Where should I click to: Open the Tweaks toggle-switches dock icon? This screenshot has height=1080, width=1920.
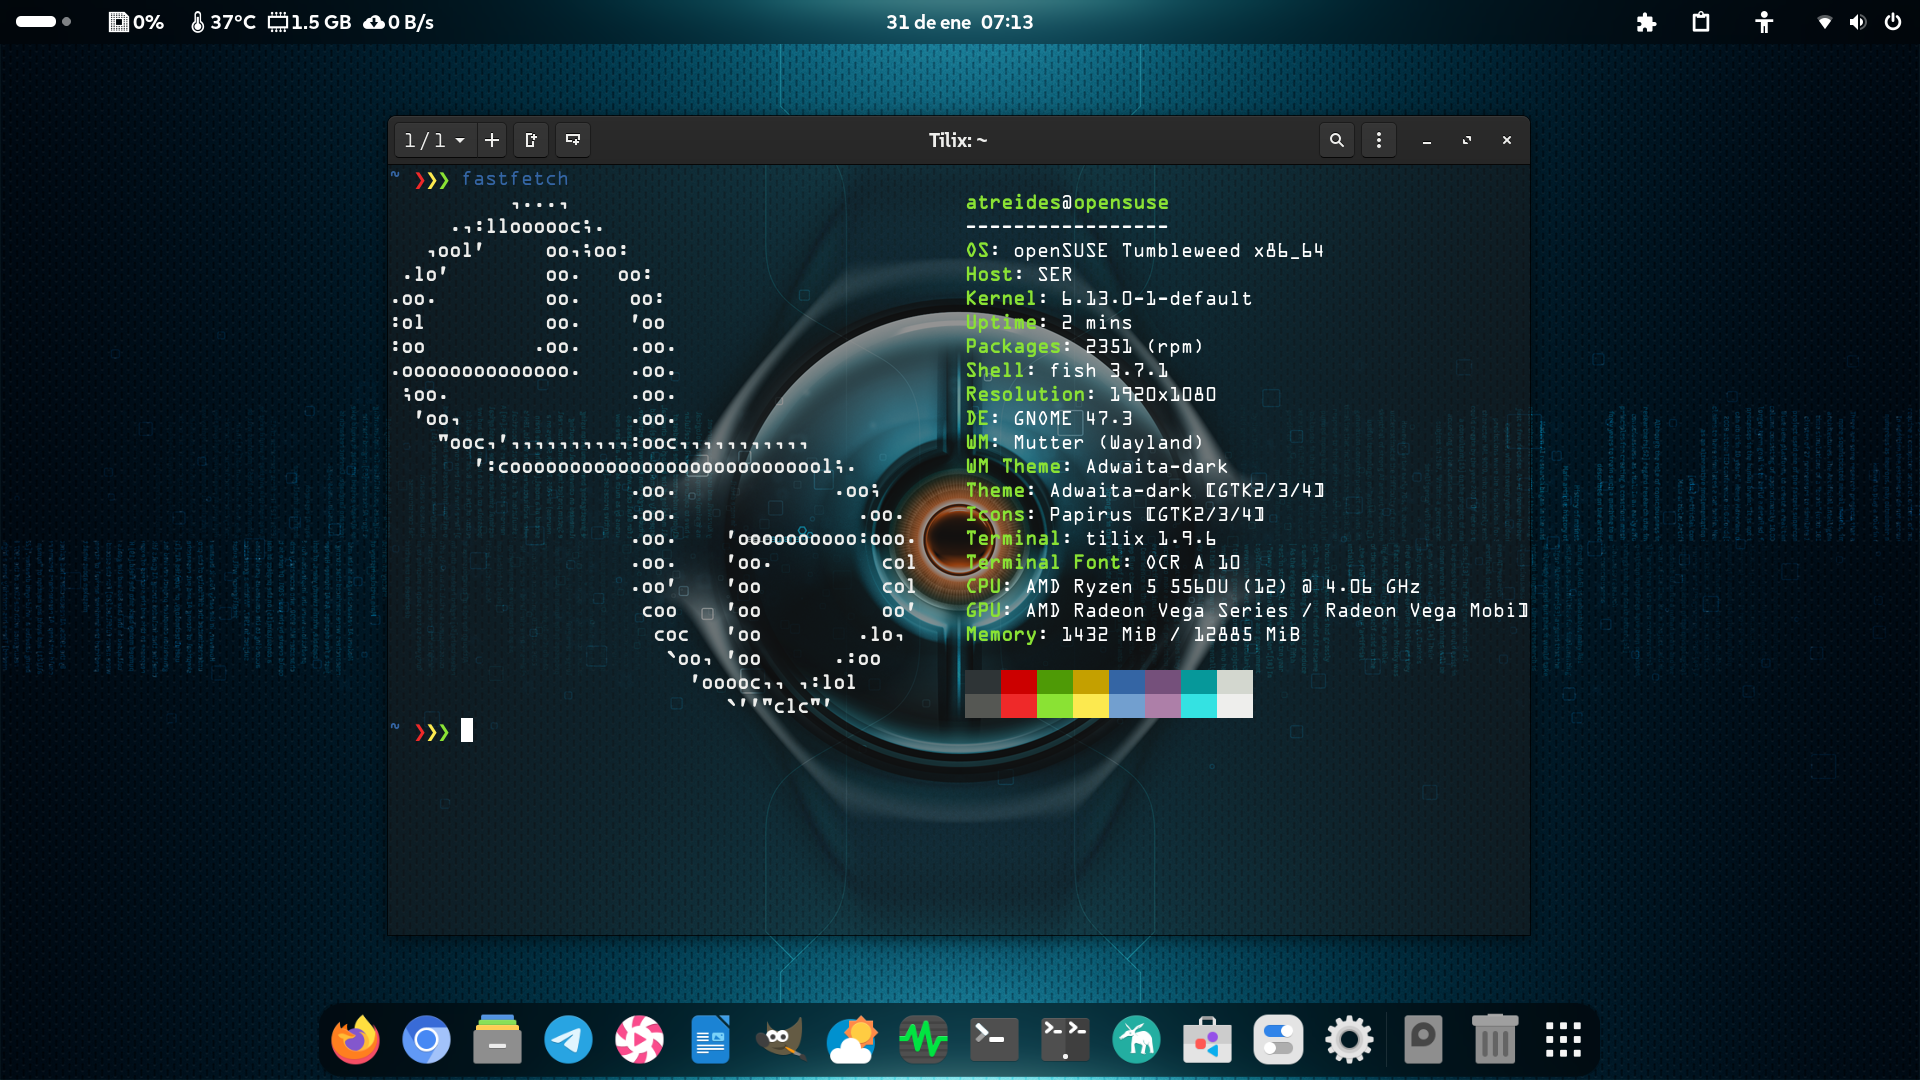[x=1278, y=1040]
